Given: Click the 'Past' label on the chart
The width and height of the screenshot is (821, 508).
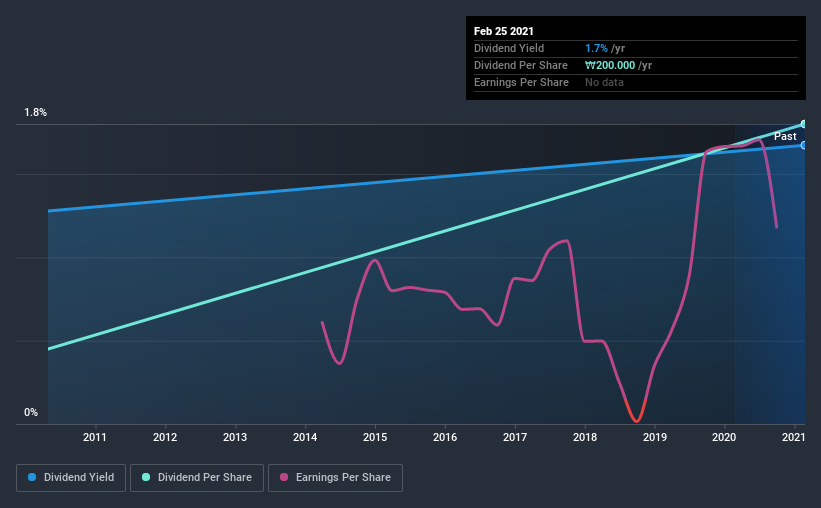Looking at the screenshot, I should click(784, 136).
